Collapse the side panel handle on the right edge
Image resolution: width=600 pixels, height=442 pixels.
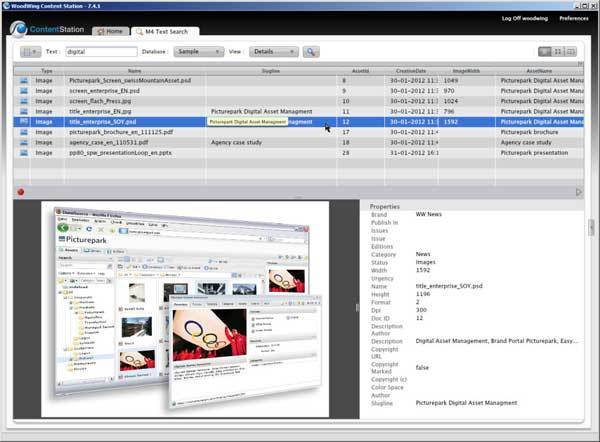click(592, 228)
